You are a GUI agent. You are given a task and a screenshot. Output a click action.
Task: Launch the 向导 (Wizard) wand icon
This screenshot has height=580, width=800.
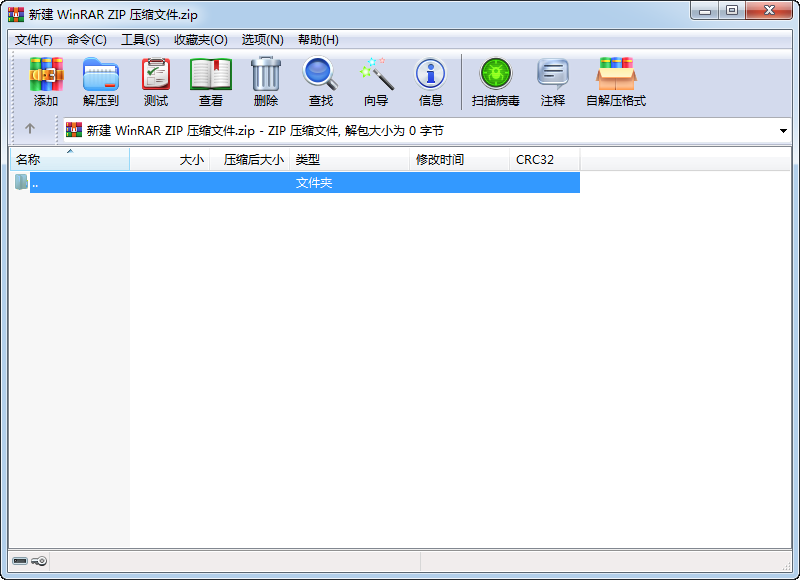[376, 82]
